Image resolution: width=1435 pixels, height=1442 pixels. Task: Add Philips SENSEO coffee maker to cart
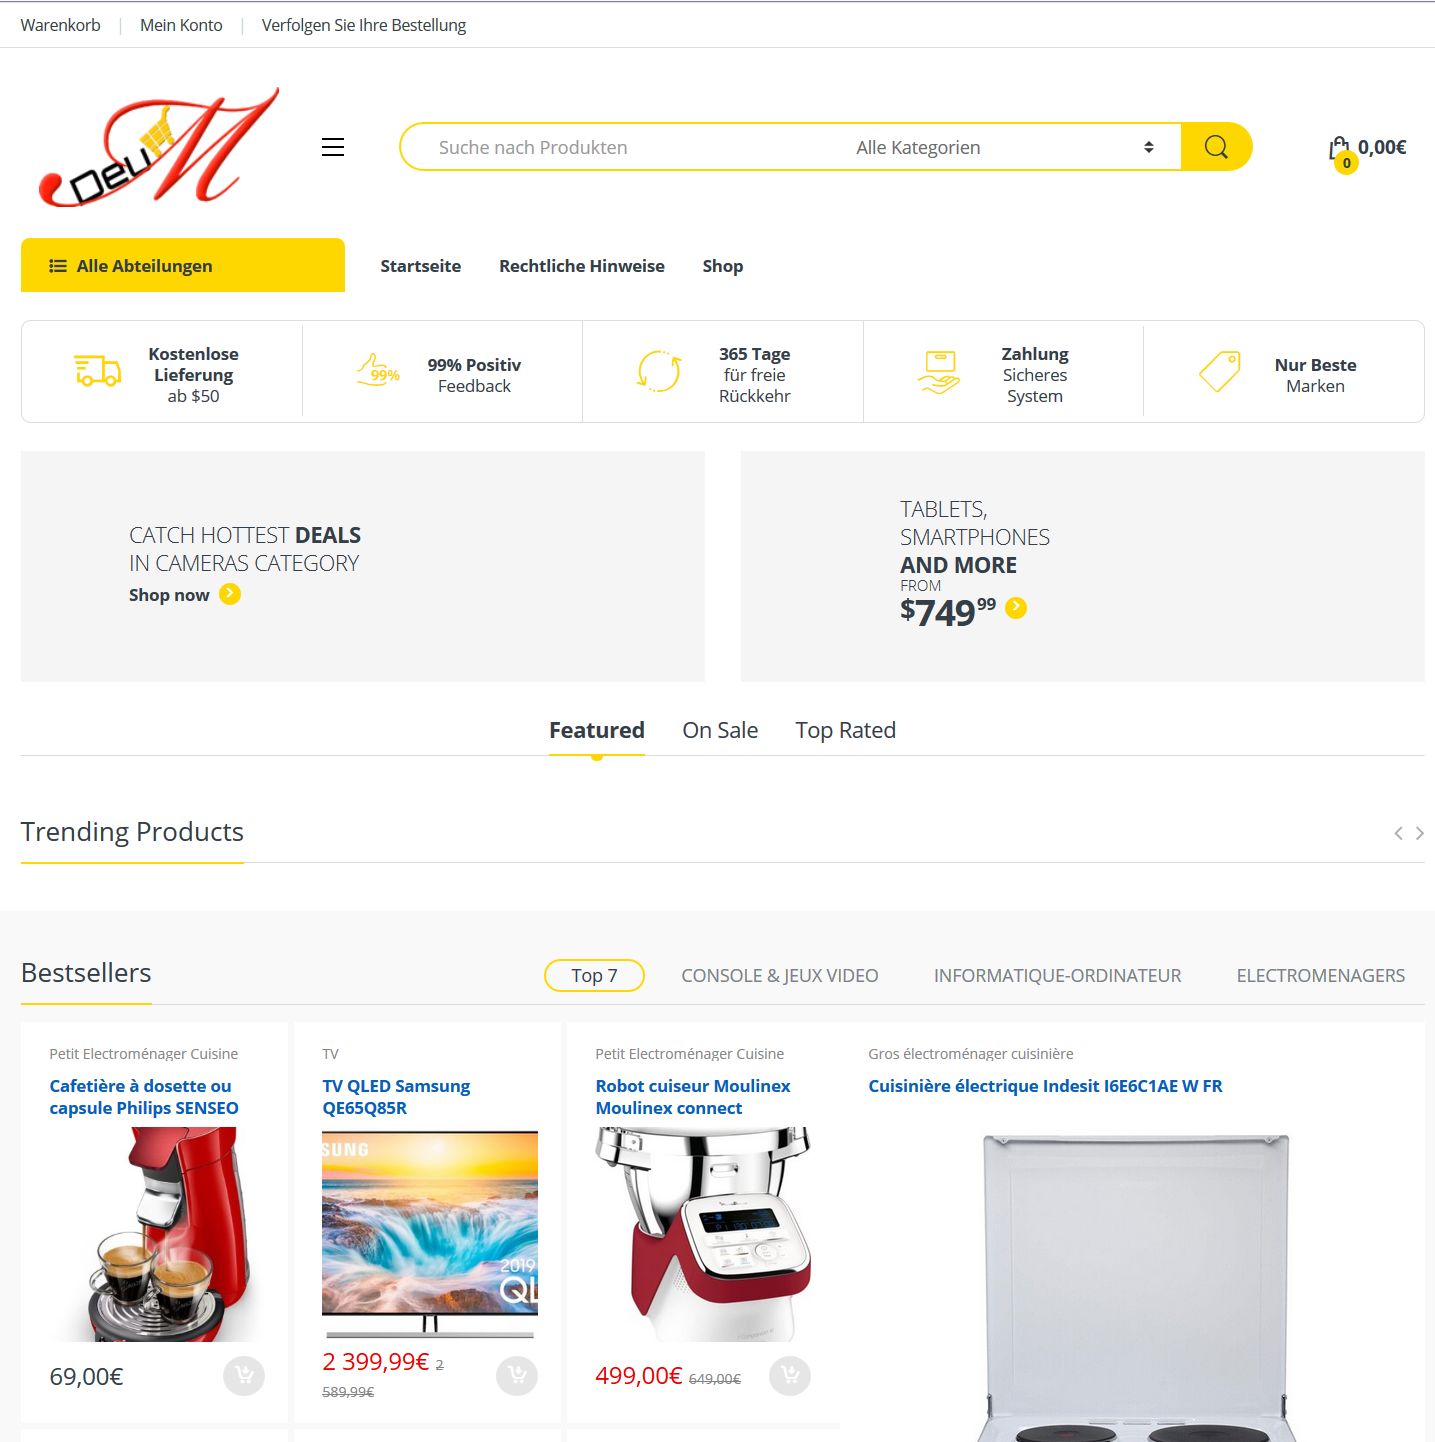[244, 1376]
